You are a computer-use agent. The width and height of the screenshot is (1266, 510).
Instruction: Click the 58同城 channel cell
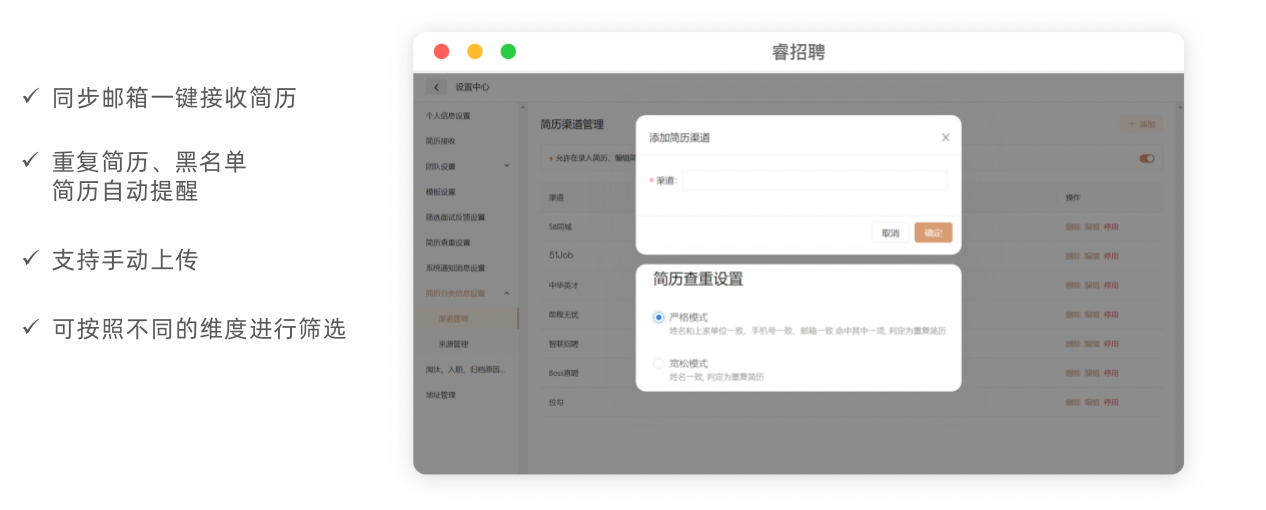[x=560, y=227]
